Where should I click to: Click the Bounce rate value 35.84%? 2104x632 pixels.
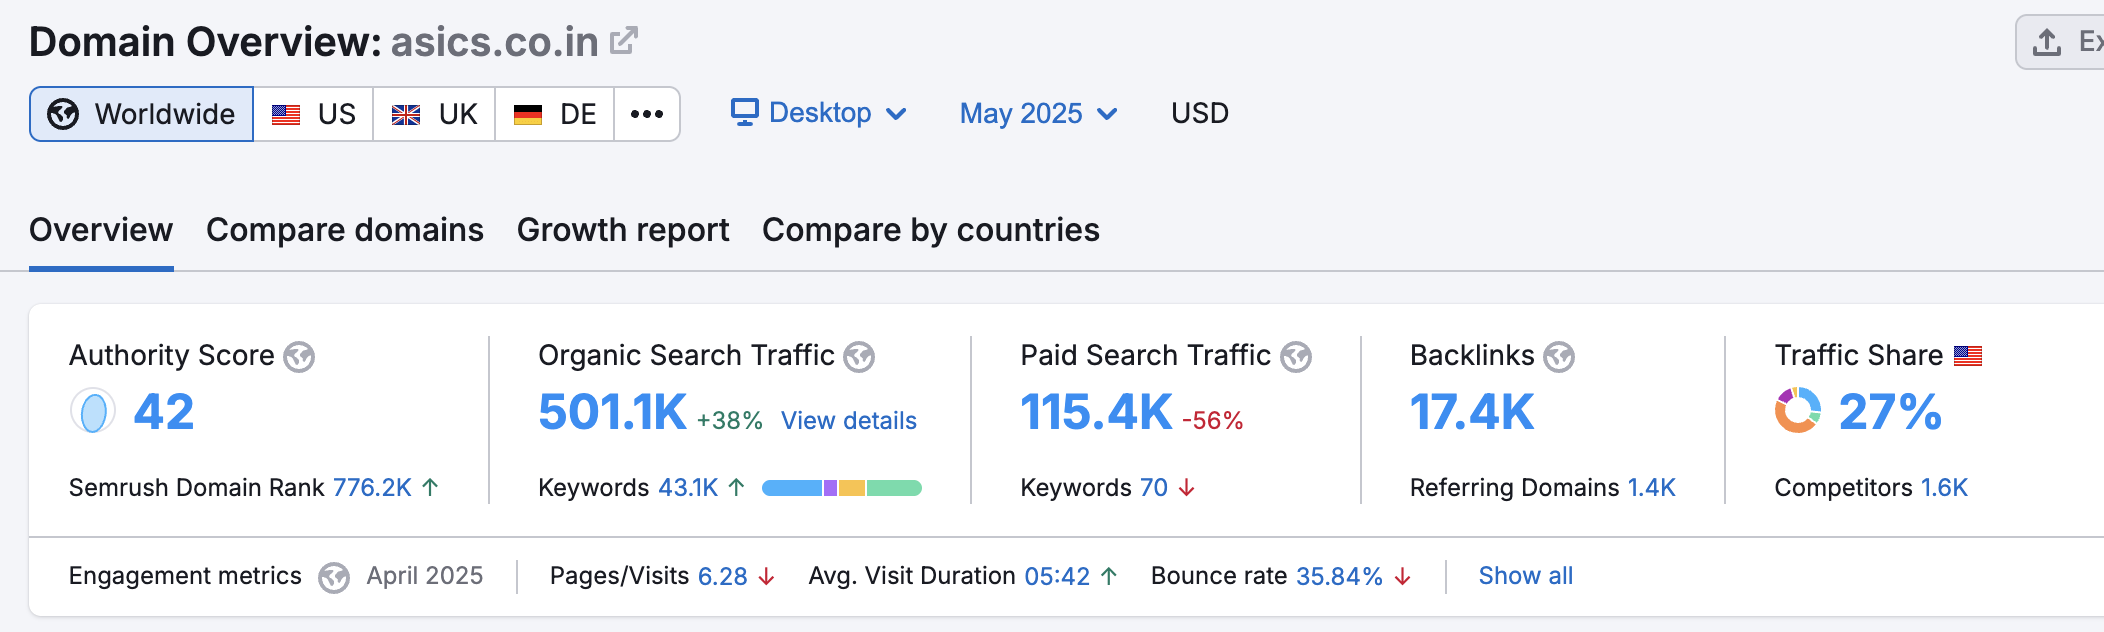coord(1339,577)
